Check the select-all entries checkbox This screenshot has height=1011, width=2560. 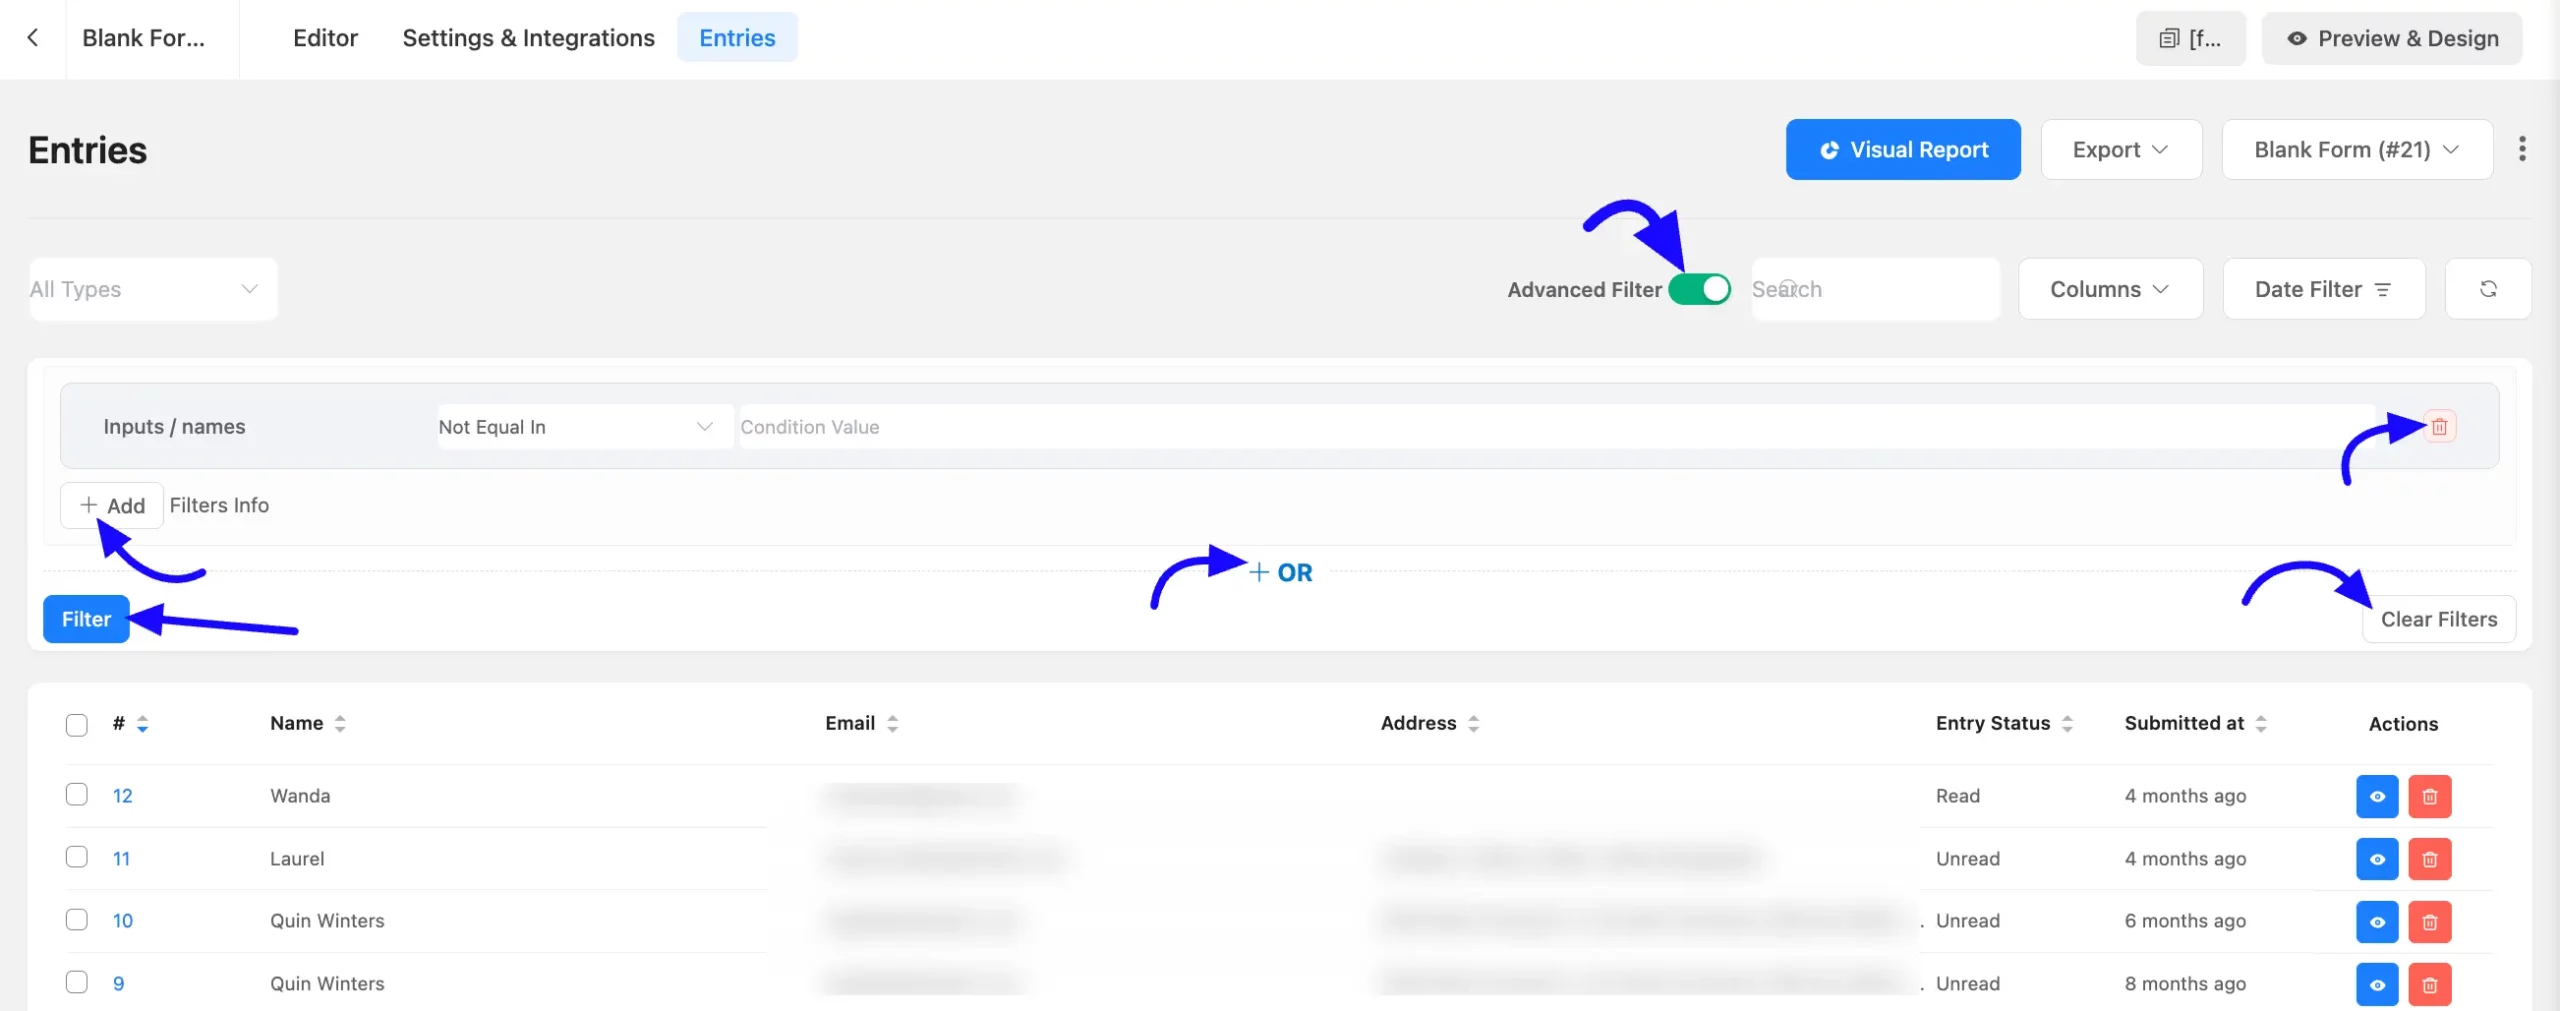coord(77,725)
